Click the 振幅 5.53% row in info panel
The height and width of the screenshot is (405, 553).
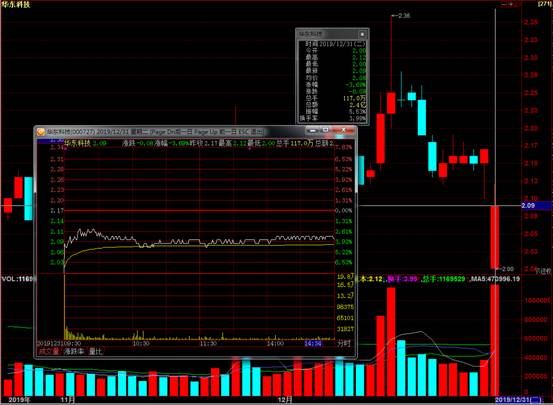[x=333, y=111]
